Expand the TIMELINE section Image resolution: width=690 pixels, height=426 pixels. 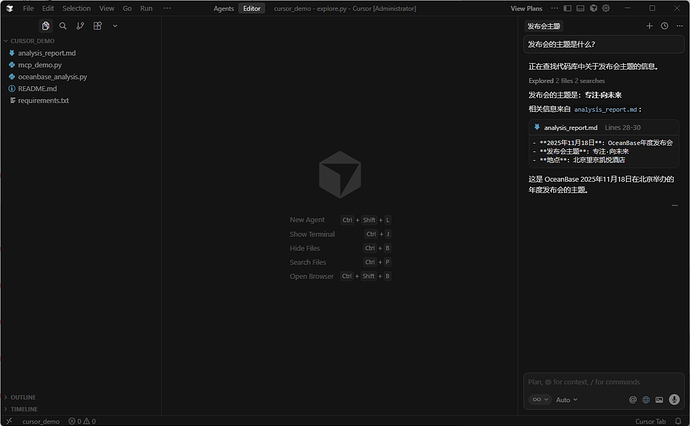23,409
